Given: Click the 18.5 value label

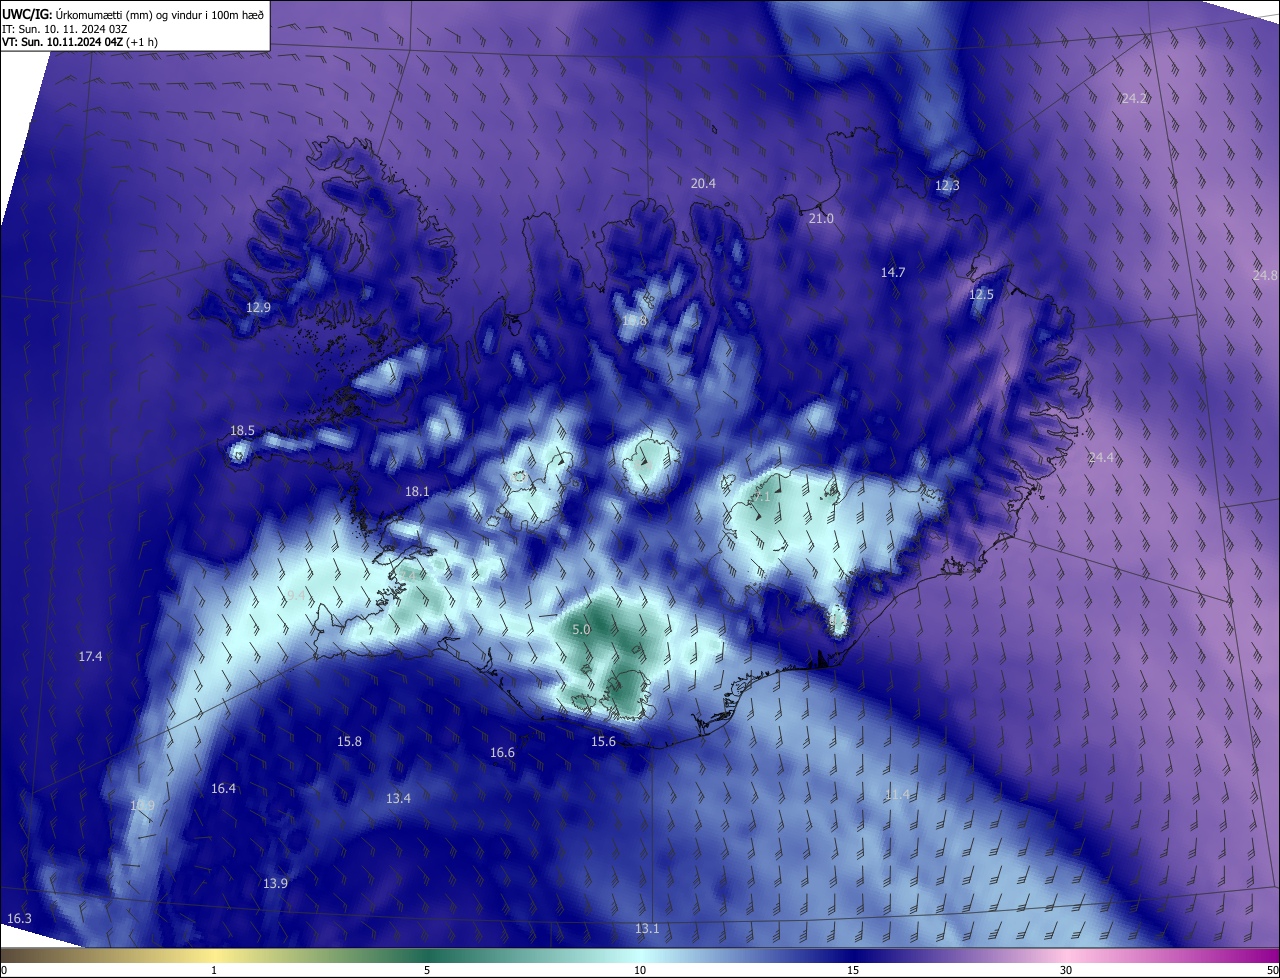Looking at the screenshot, I should click(242, 430).
